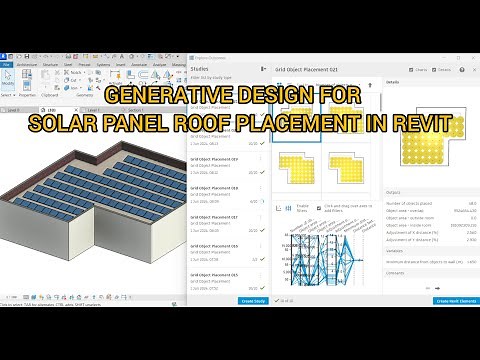Open the Systems ribbon tab
480x360 pixels.
point(103,64)
